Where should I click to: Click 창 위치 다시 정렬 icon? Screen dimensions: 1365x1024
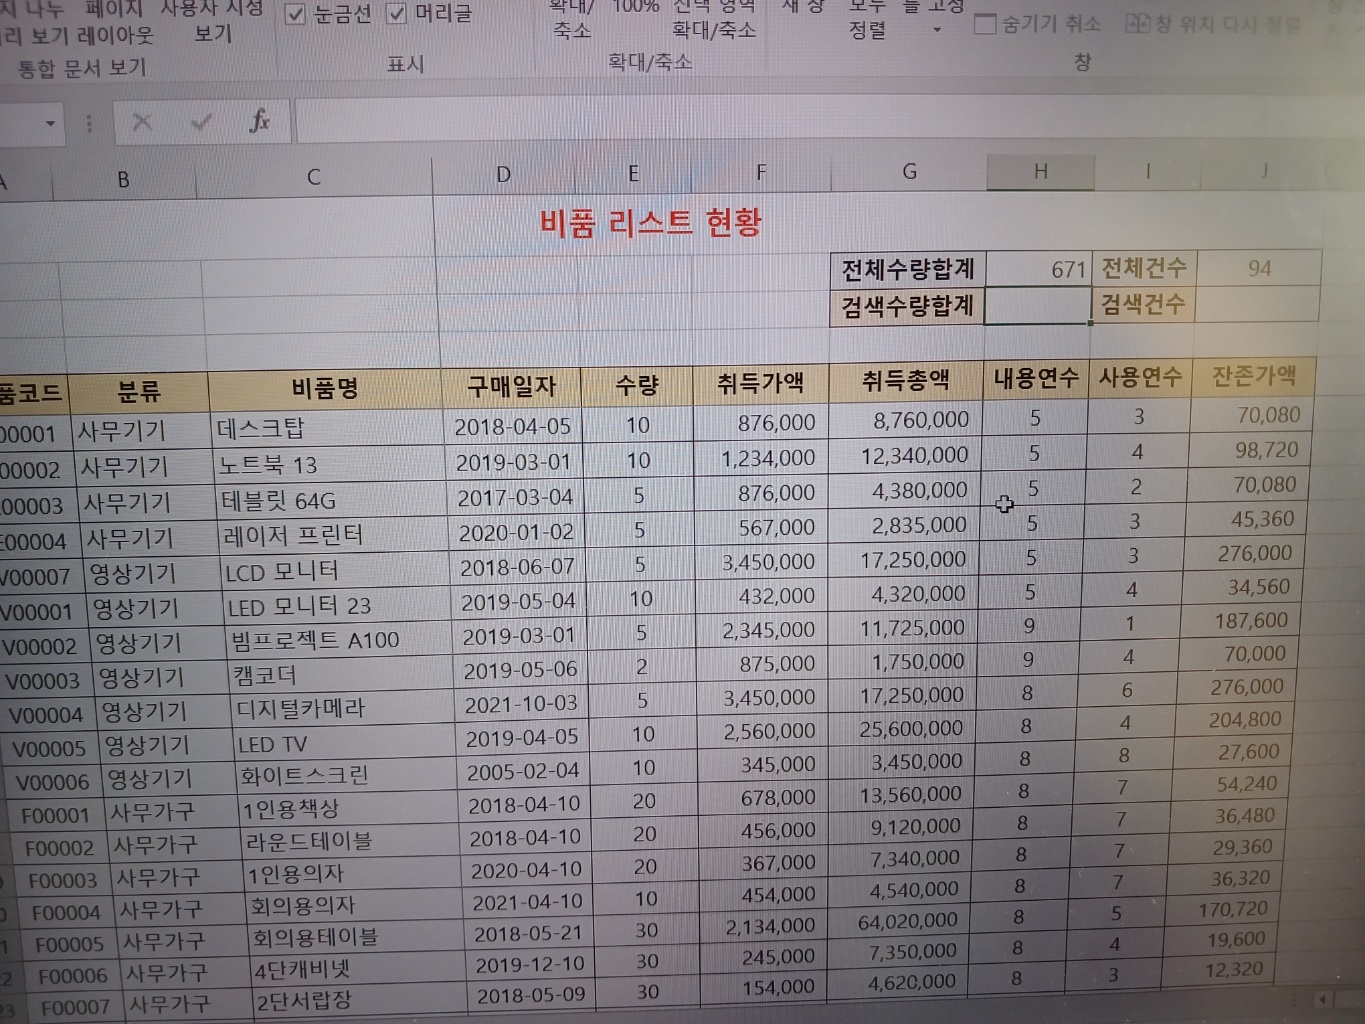click(1137, 22)
